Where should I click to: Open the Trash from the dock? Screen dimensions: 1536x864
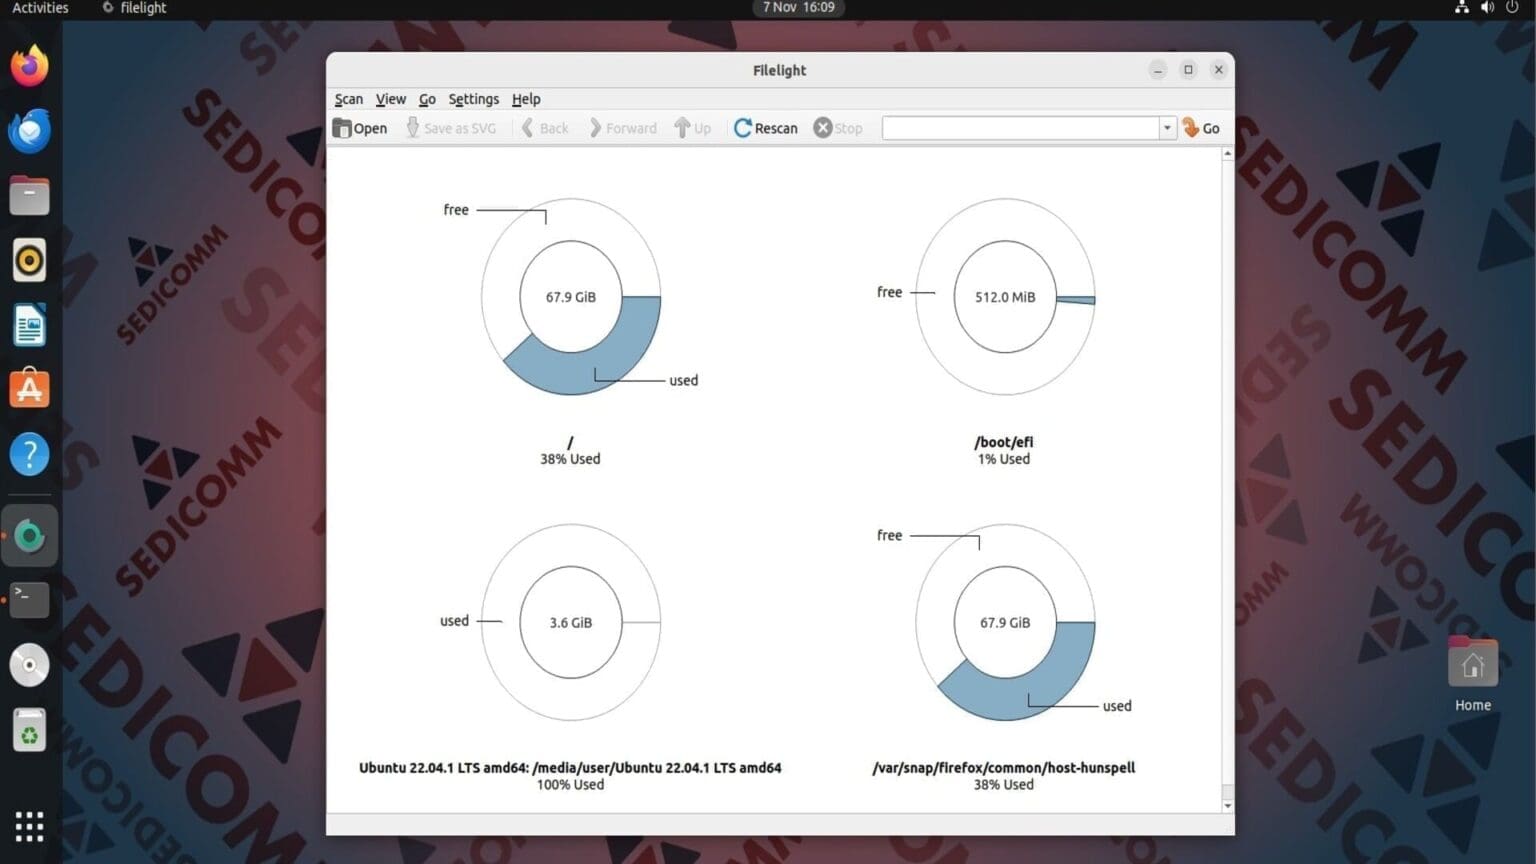(29, 731)
